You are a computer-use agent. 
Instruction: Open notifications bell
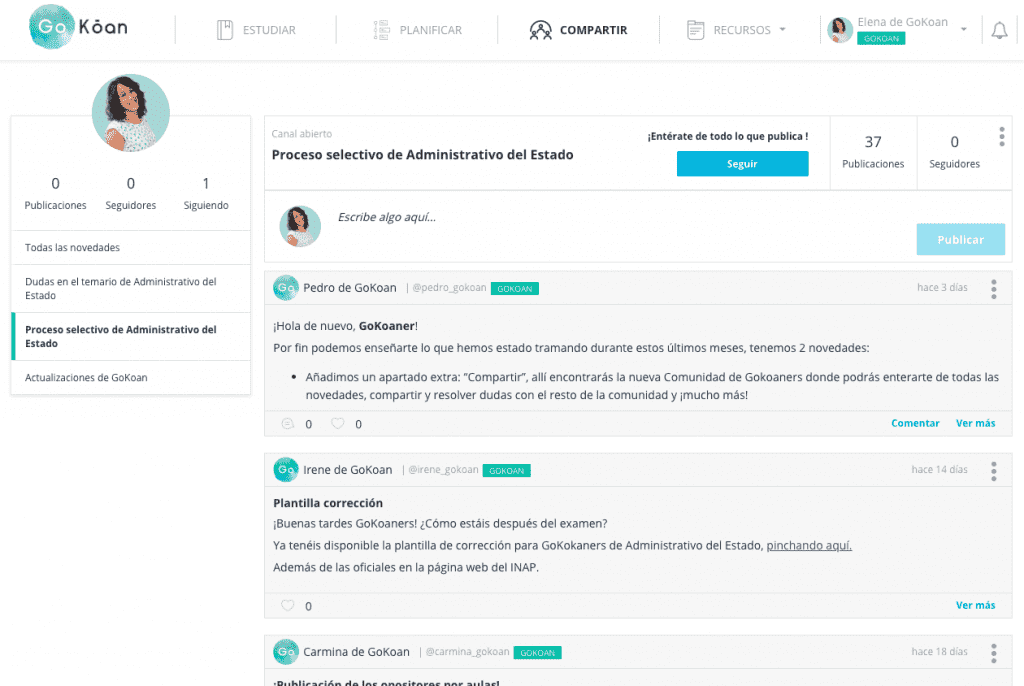(999, 30)
